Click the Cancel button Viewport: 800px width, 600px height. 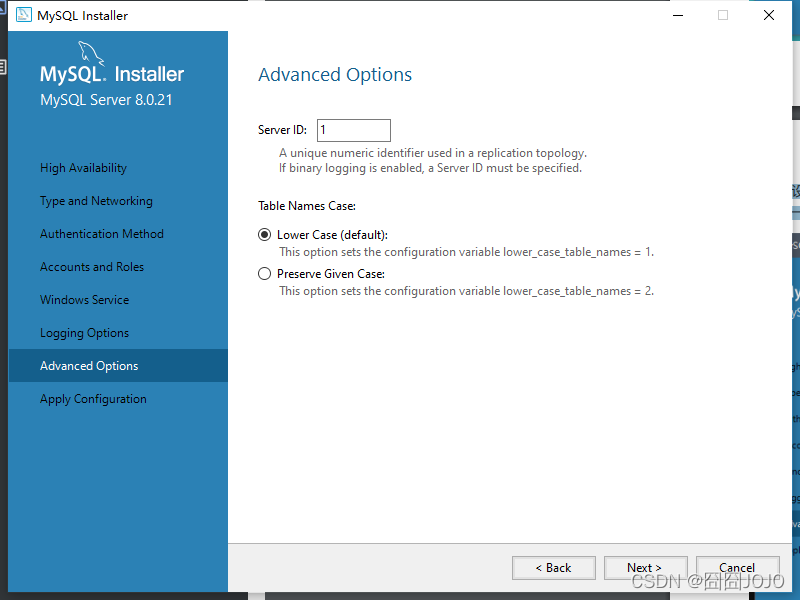click(737, 568)
